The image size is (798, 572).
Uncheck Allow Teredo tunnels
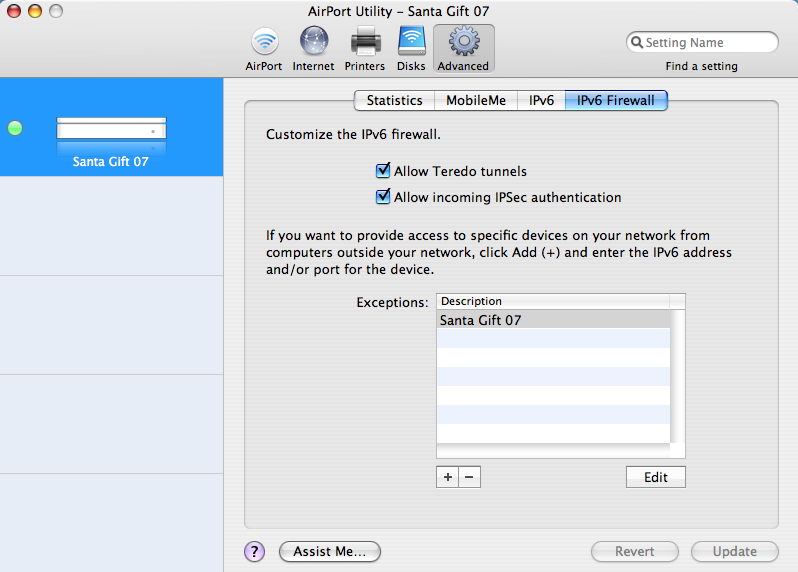click(383, 171)
